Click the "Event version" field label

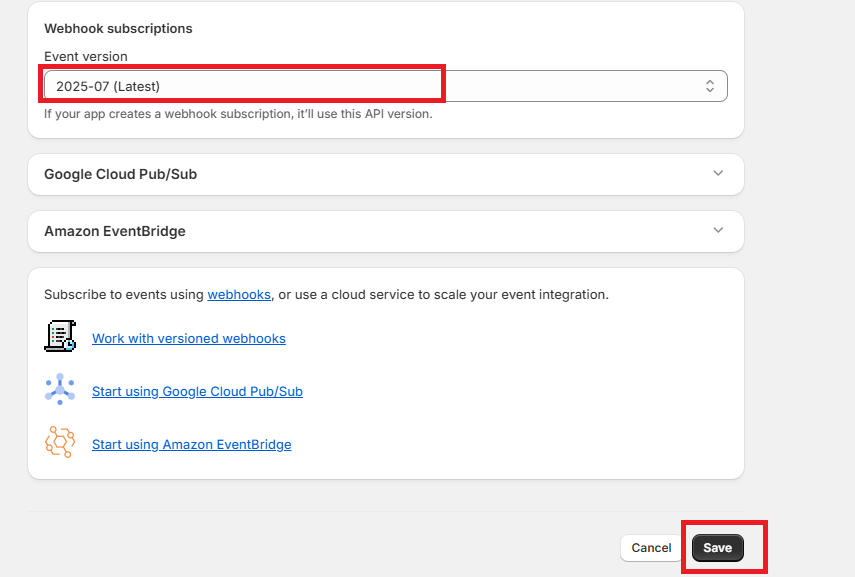86,57
